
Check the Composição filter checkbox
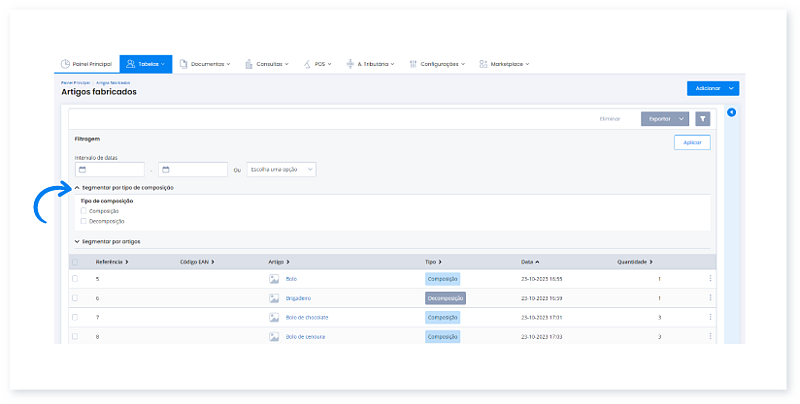[x=84, y=211]
